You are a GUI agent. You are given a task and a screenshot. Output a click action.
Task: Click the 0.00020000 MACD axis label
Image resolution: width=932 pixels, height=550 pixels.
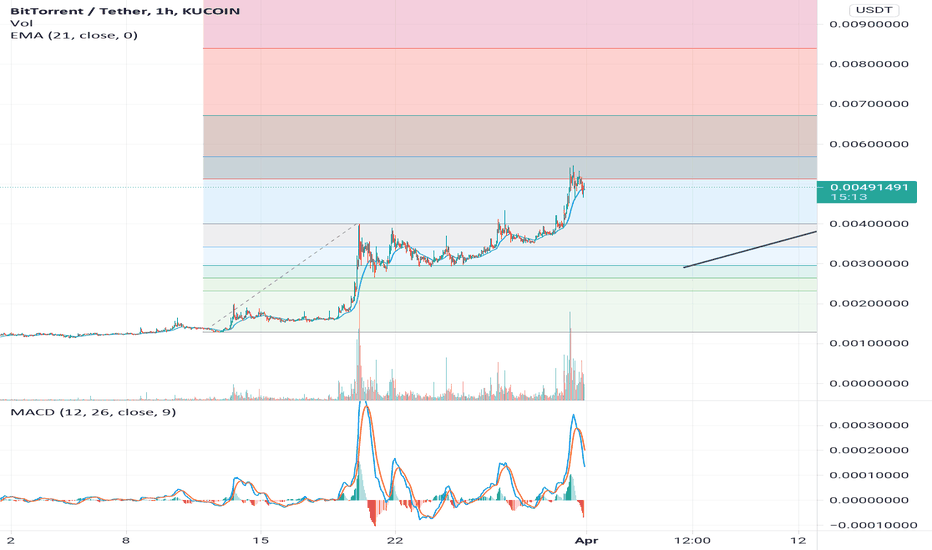[x=869, y=450]
